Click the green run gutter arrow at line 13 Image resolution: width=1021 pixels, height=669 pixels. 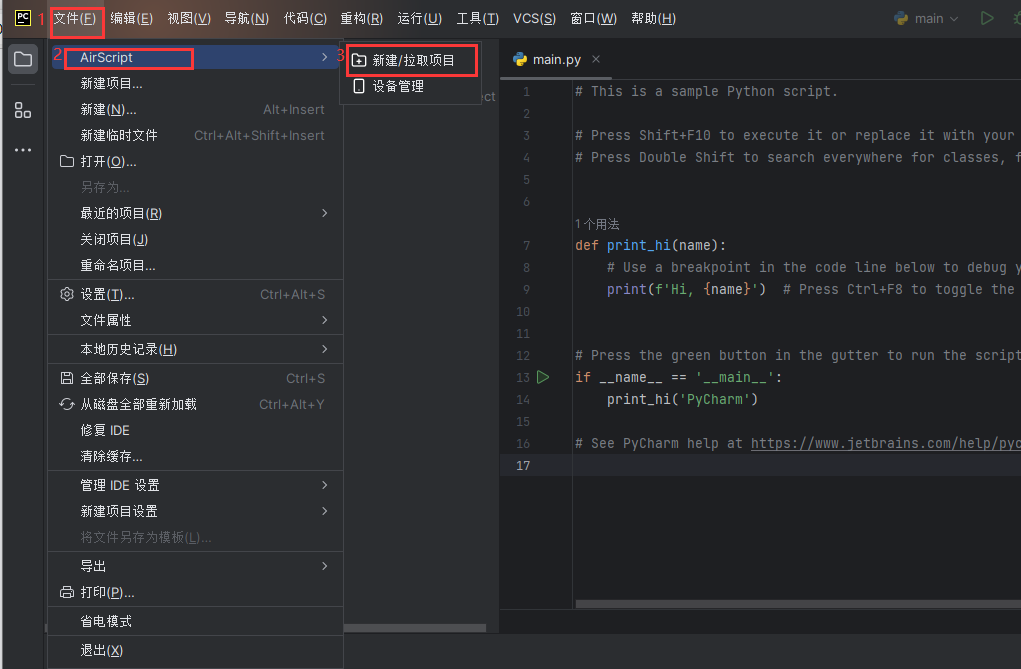pos(543,377)
